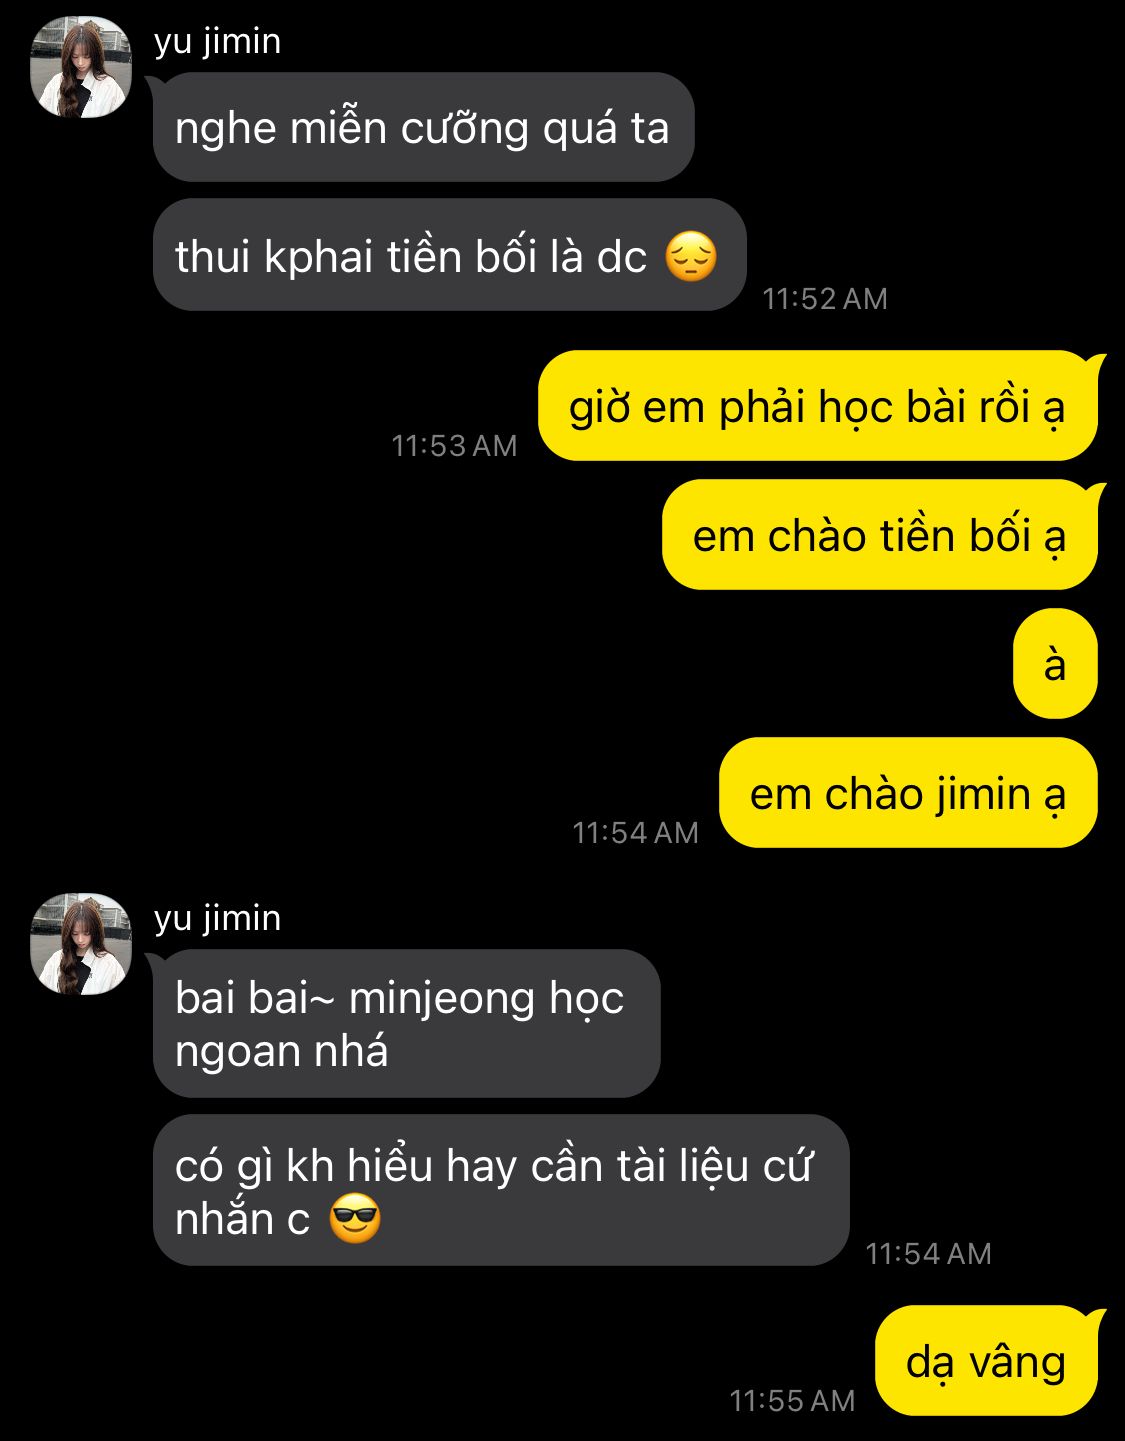Tap the 11:53 AM timestamp

coord(454,446)
